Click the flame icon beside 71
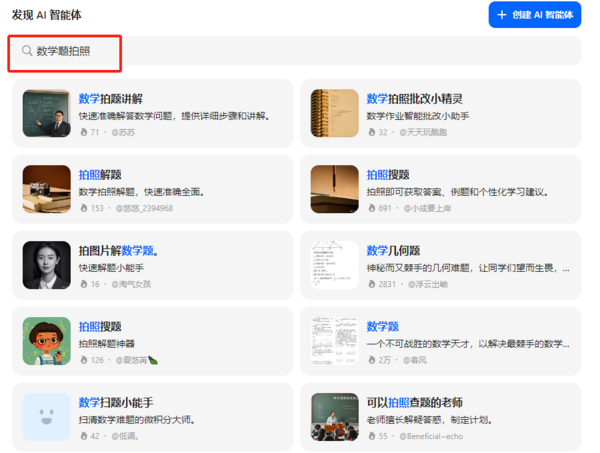 click(84, 132)
